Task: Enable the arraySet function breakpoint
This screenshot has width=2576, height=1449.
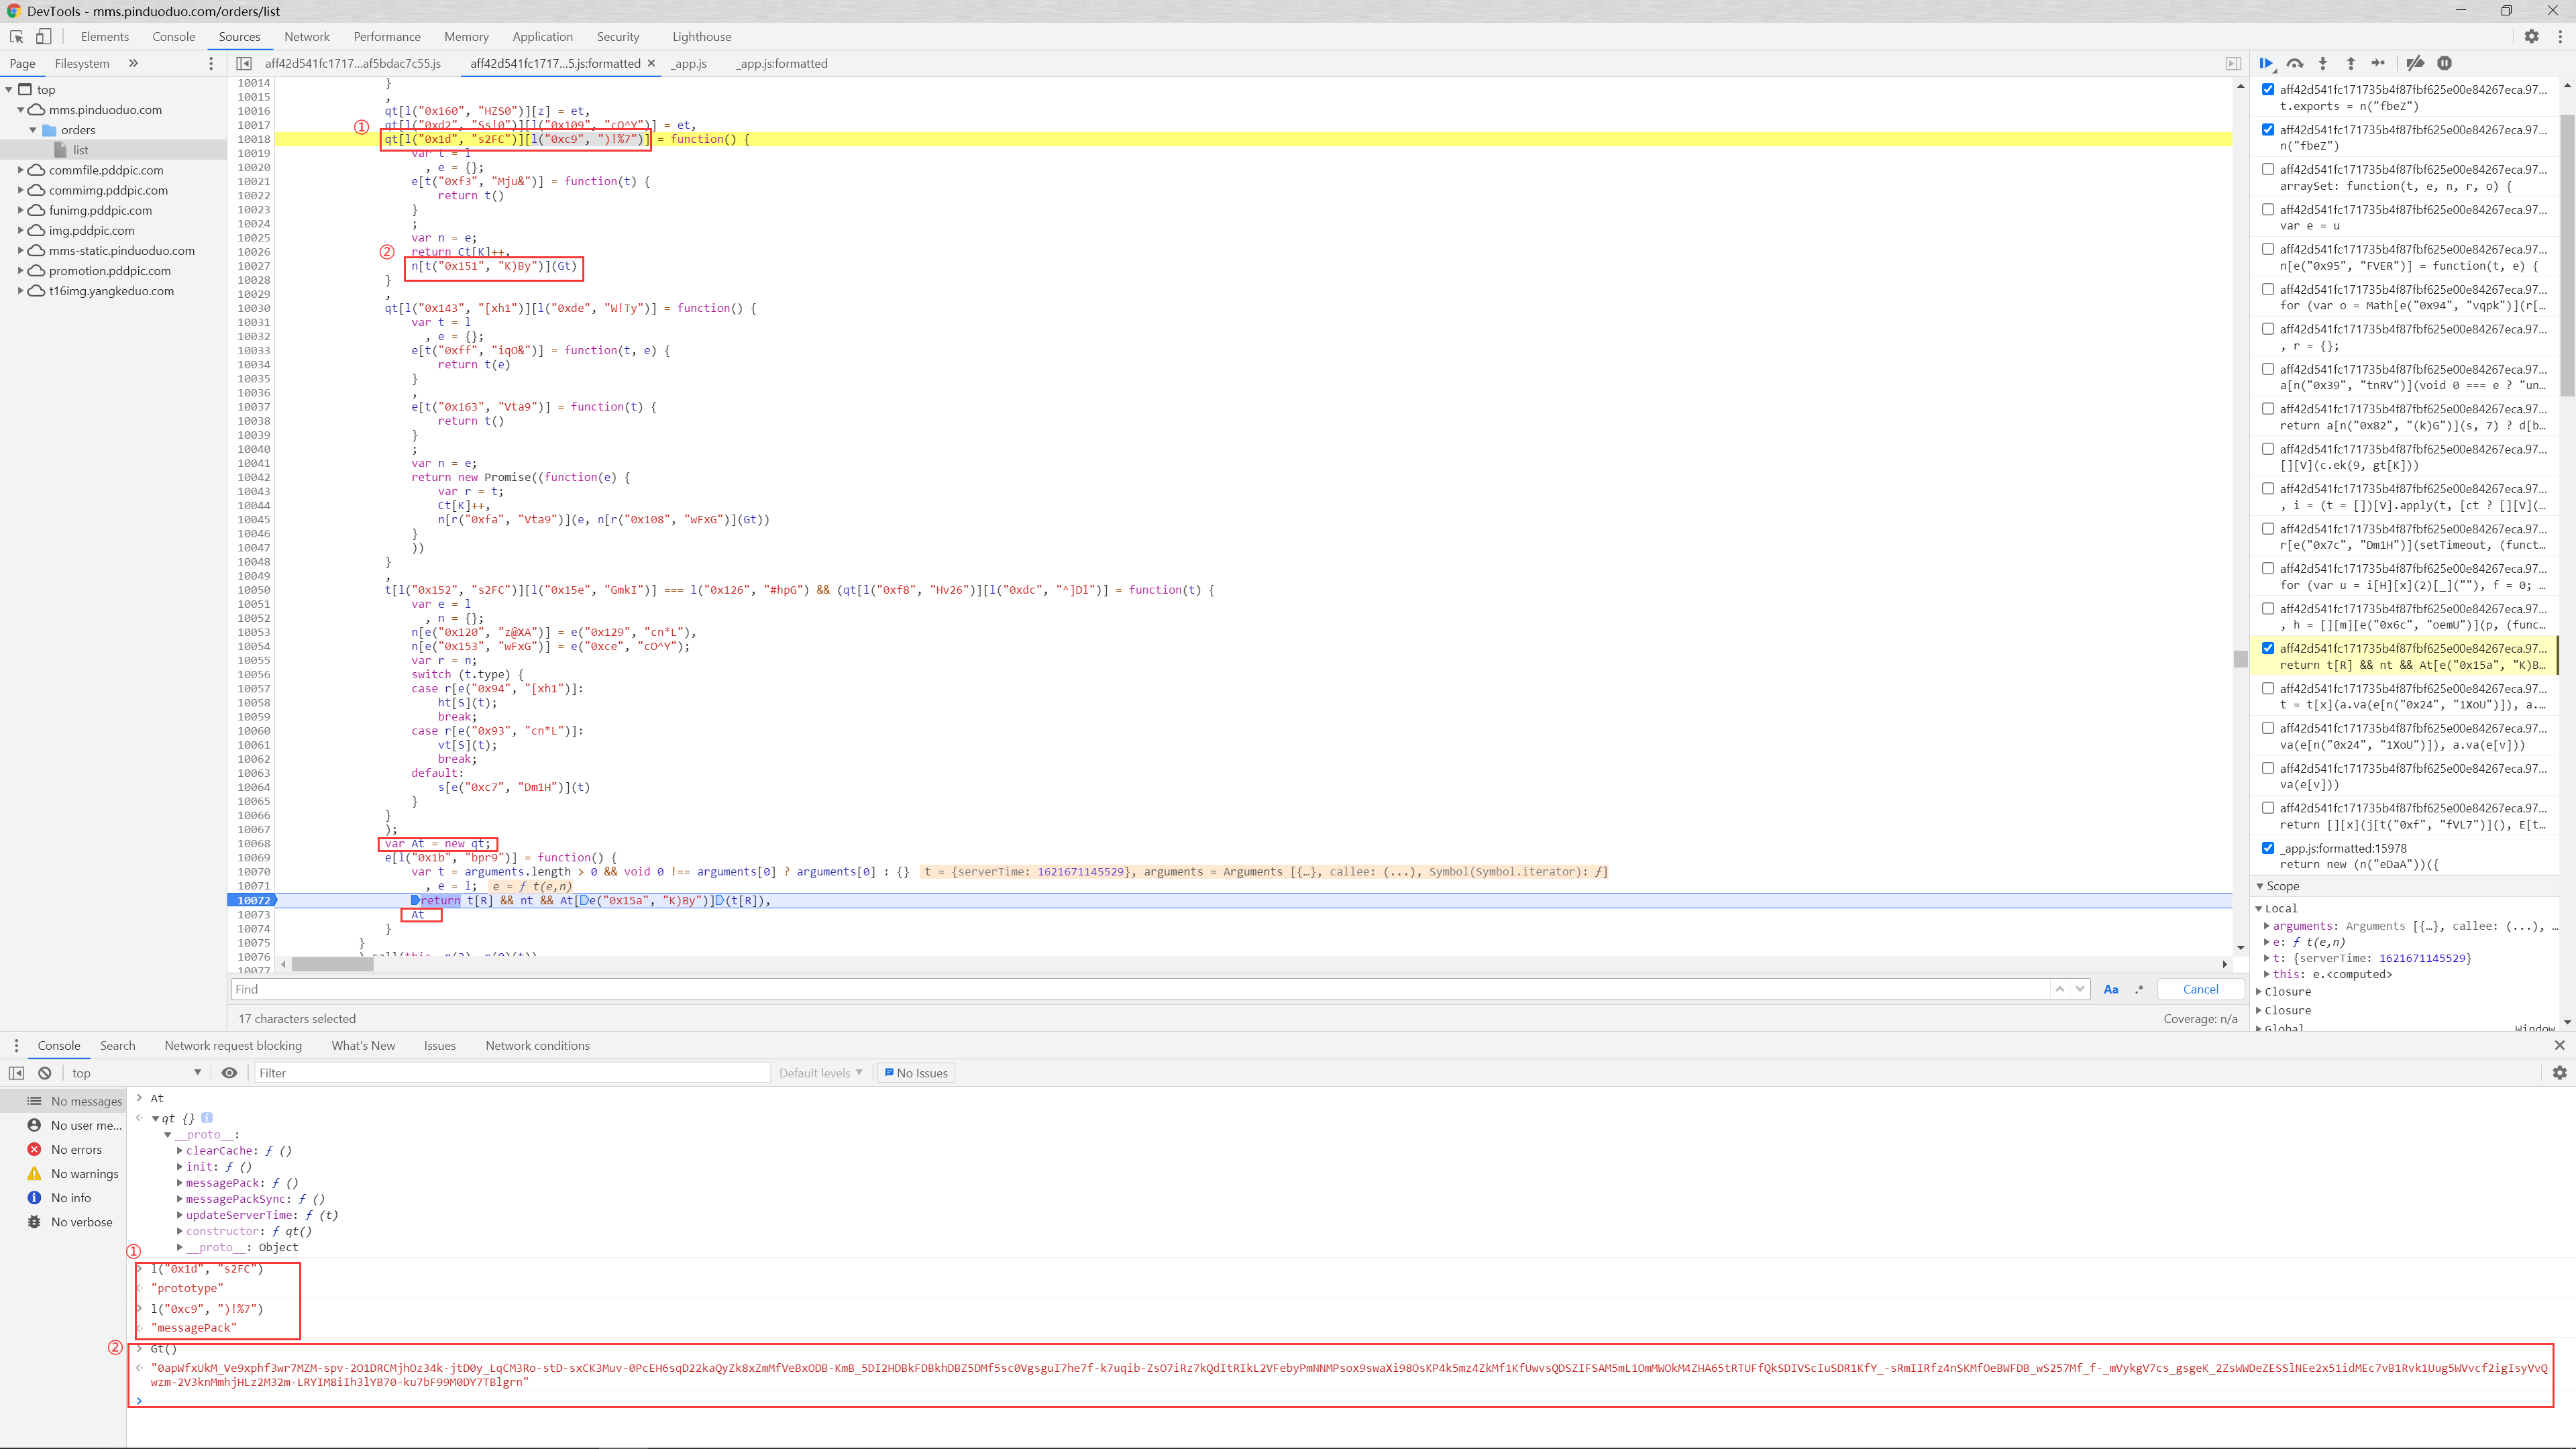Action: 2268,169
